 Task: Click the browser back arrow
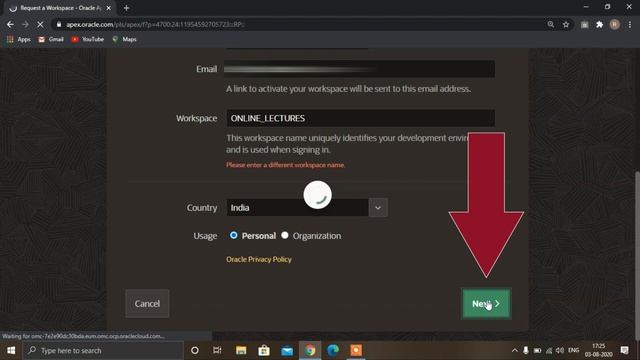coord(10,24)
